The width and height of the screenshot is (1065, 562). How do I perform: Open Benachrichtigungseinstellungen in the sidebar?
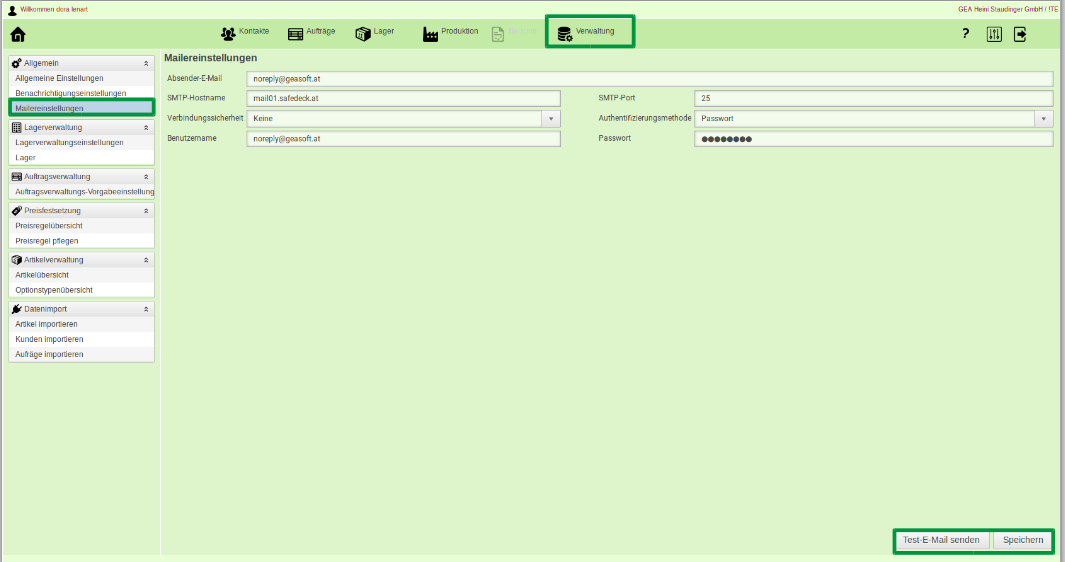(x=70, y=93)
